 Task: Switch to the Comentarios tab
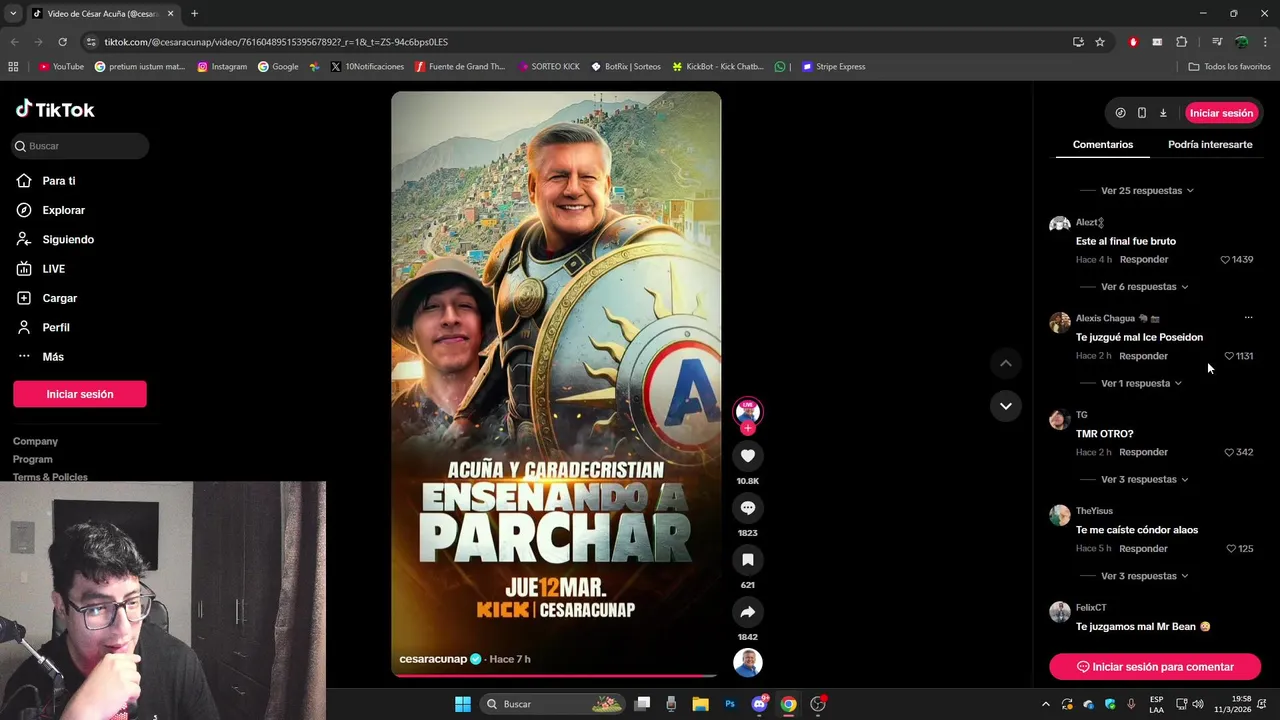(1103, 145)
